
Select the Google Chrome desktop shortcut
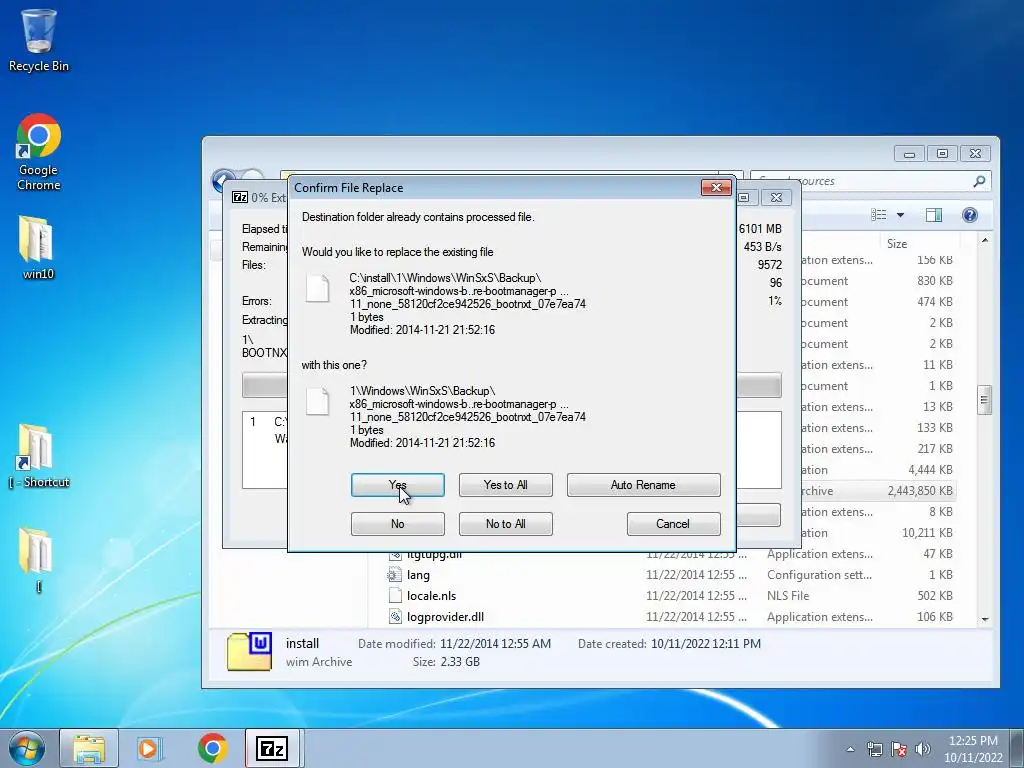pyautogui.click(x=39, y=152)
